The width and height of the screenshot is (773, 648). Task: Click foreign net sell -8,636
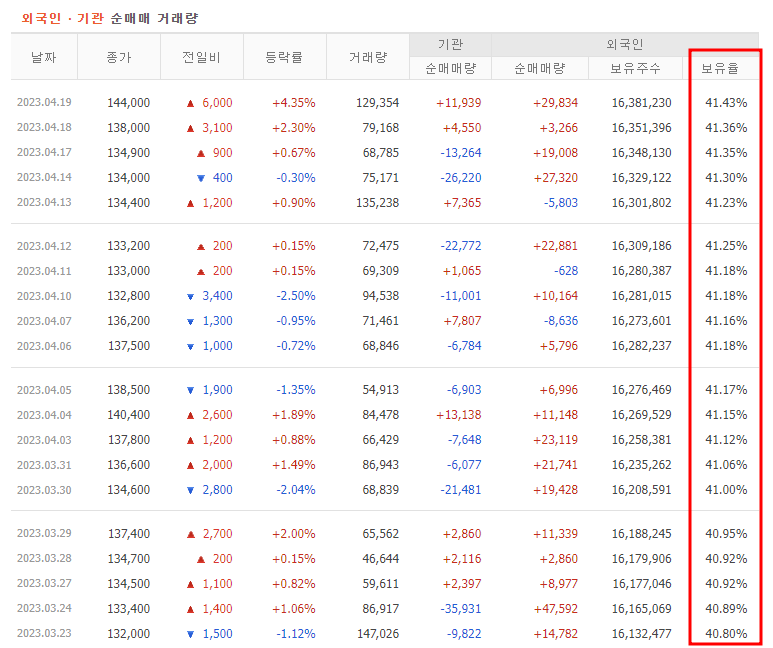pos(561,321)
